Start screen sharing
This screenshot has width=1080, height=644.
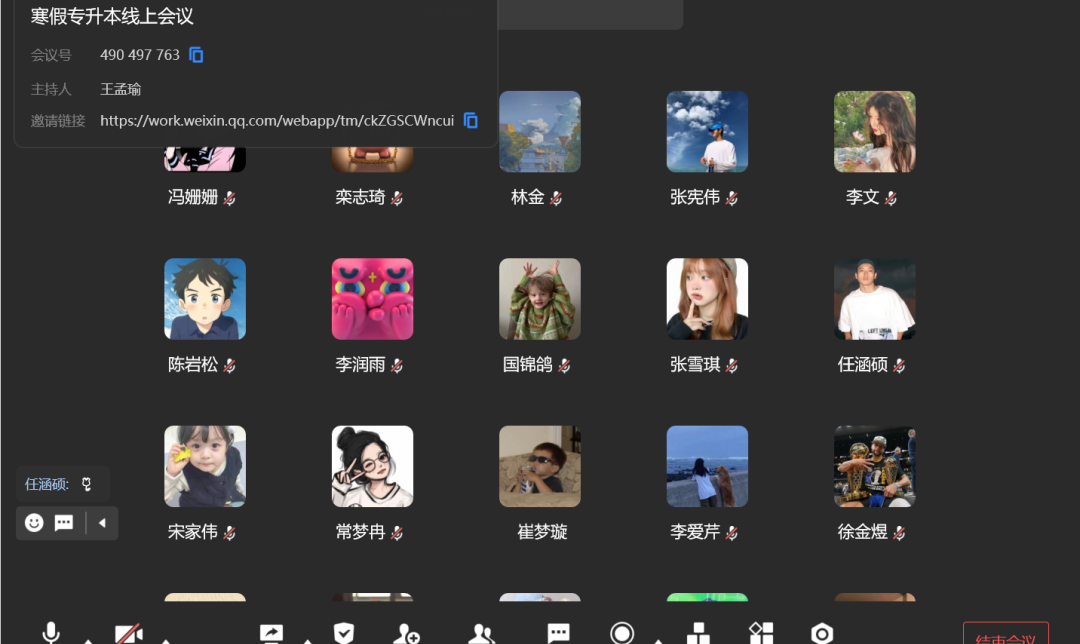tap(271, 634)
